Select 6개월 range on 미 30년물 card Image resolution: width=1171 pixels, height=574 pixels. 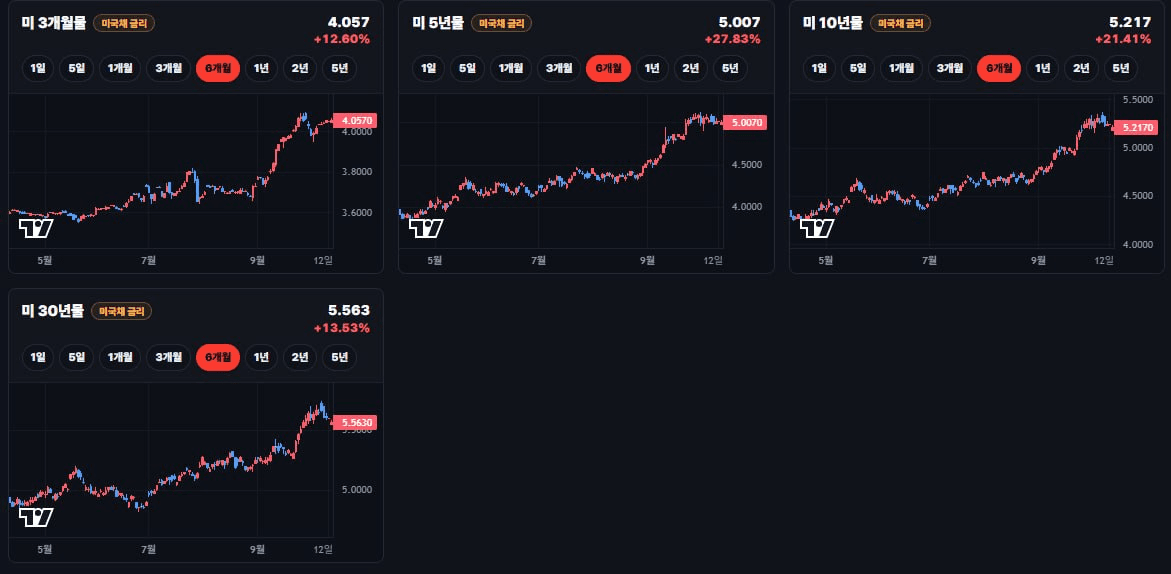pos(217,358)
